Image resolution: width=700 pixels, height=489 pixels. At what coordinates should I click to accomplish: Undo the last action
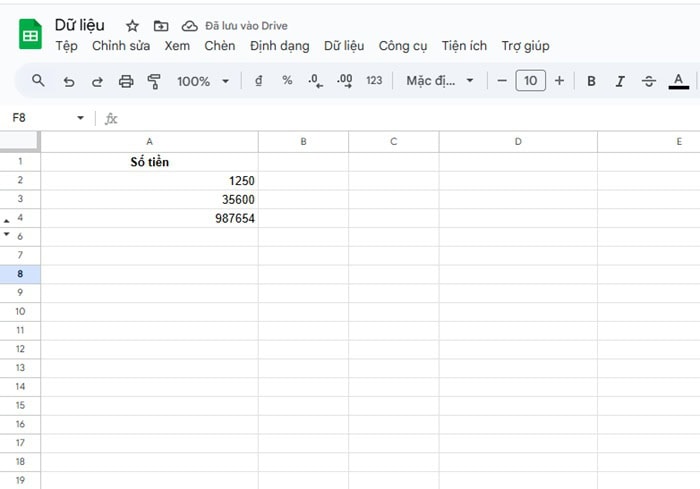(x=68, y=81)
